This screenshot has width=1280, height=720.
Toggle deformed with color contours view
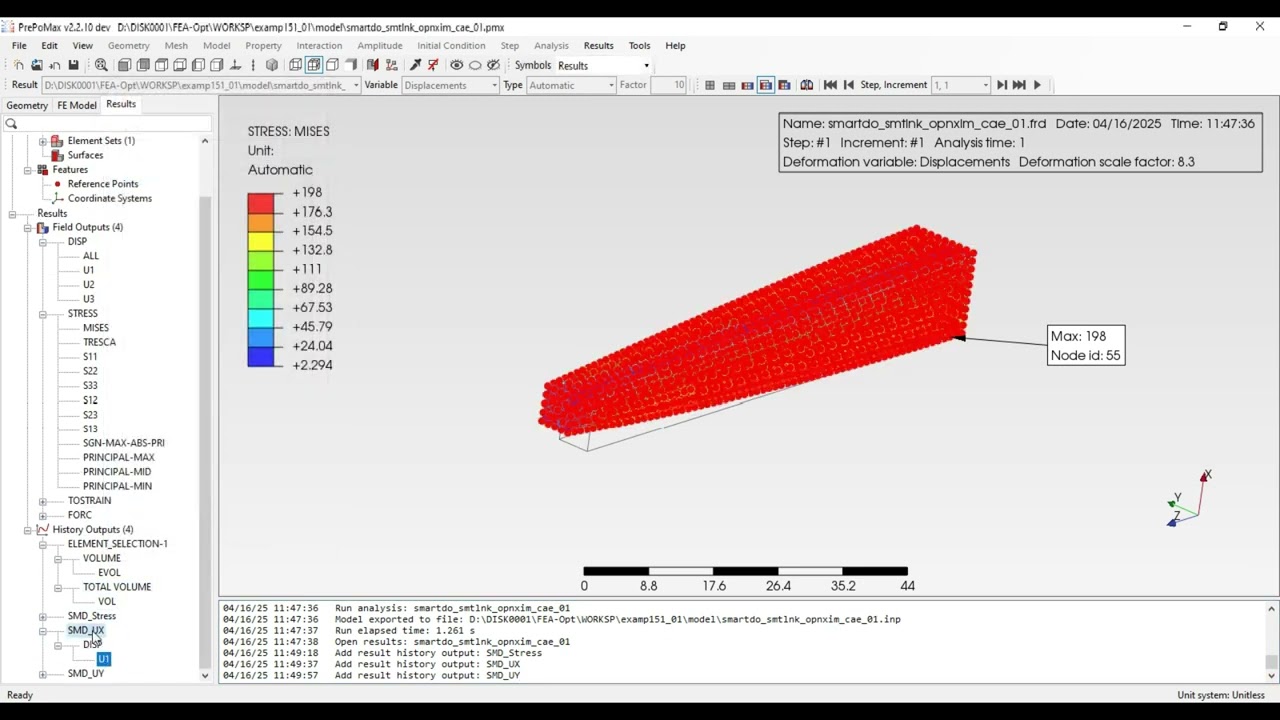766,85
